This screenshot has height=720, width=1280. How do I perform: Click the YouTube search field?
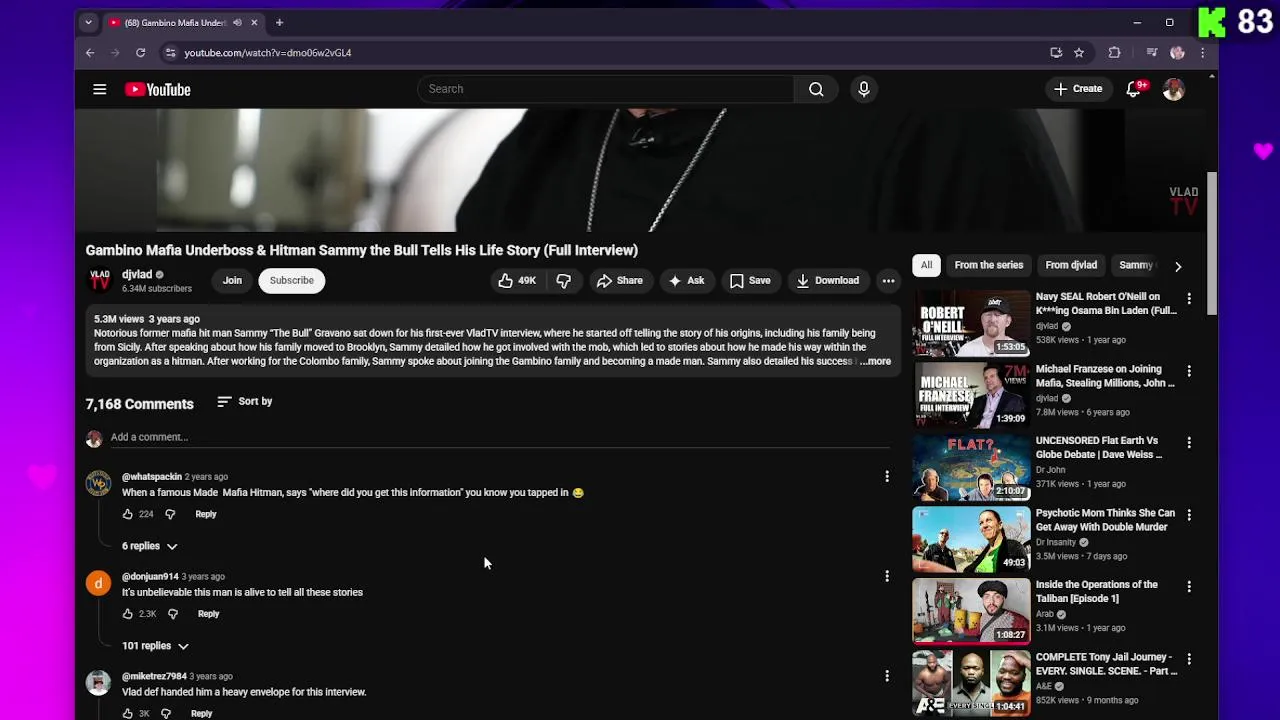click(605, 89)
